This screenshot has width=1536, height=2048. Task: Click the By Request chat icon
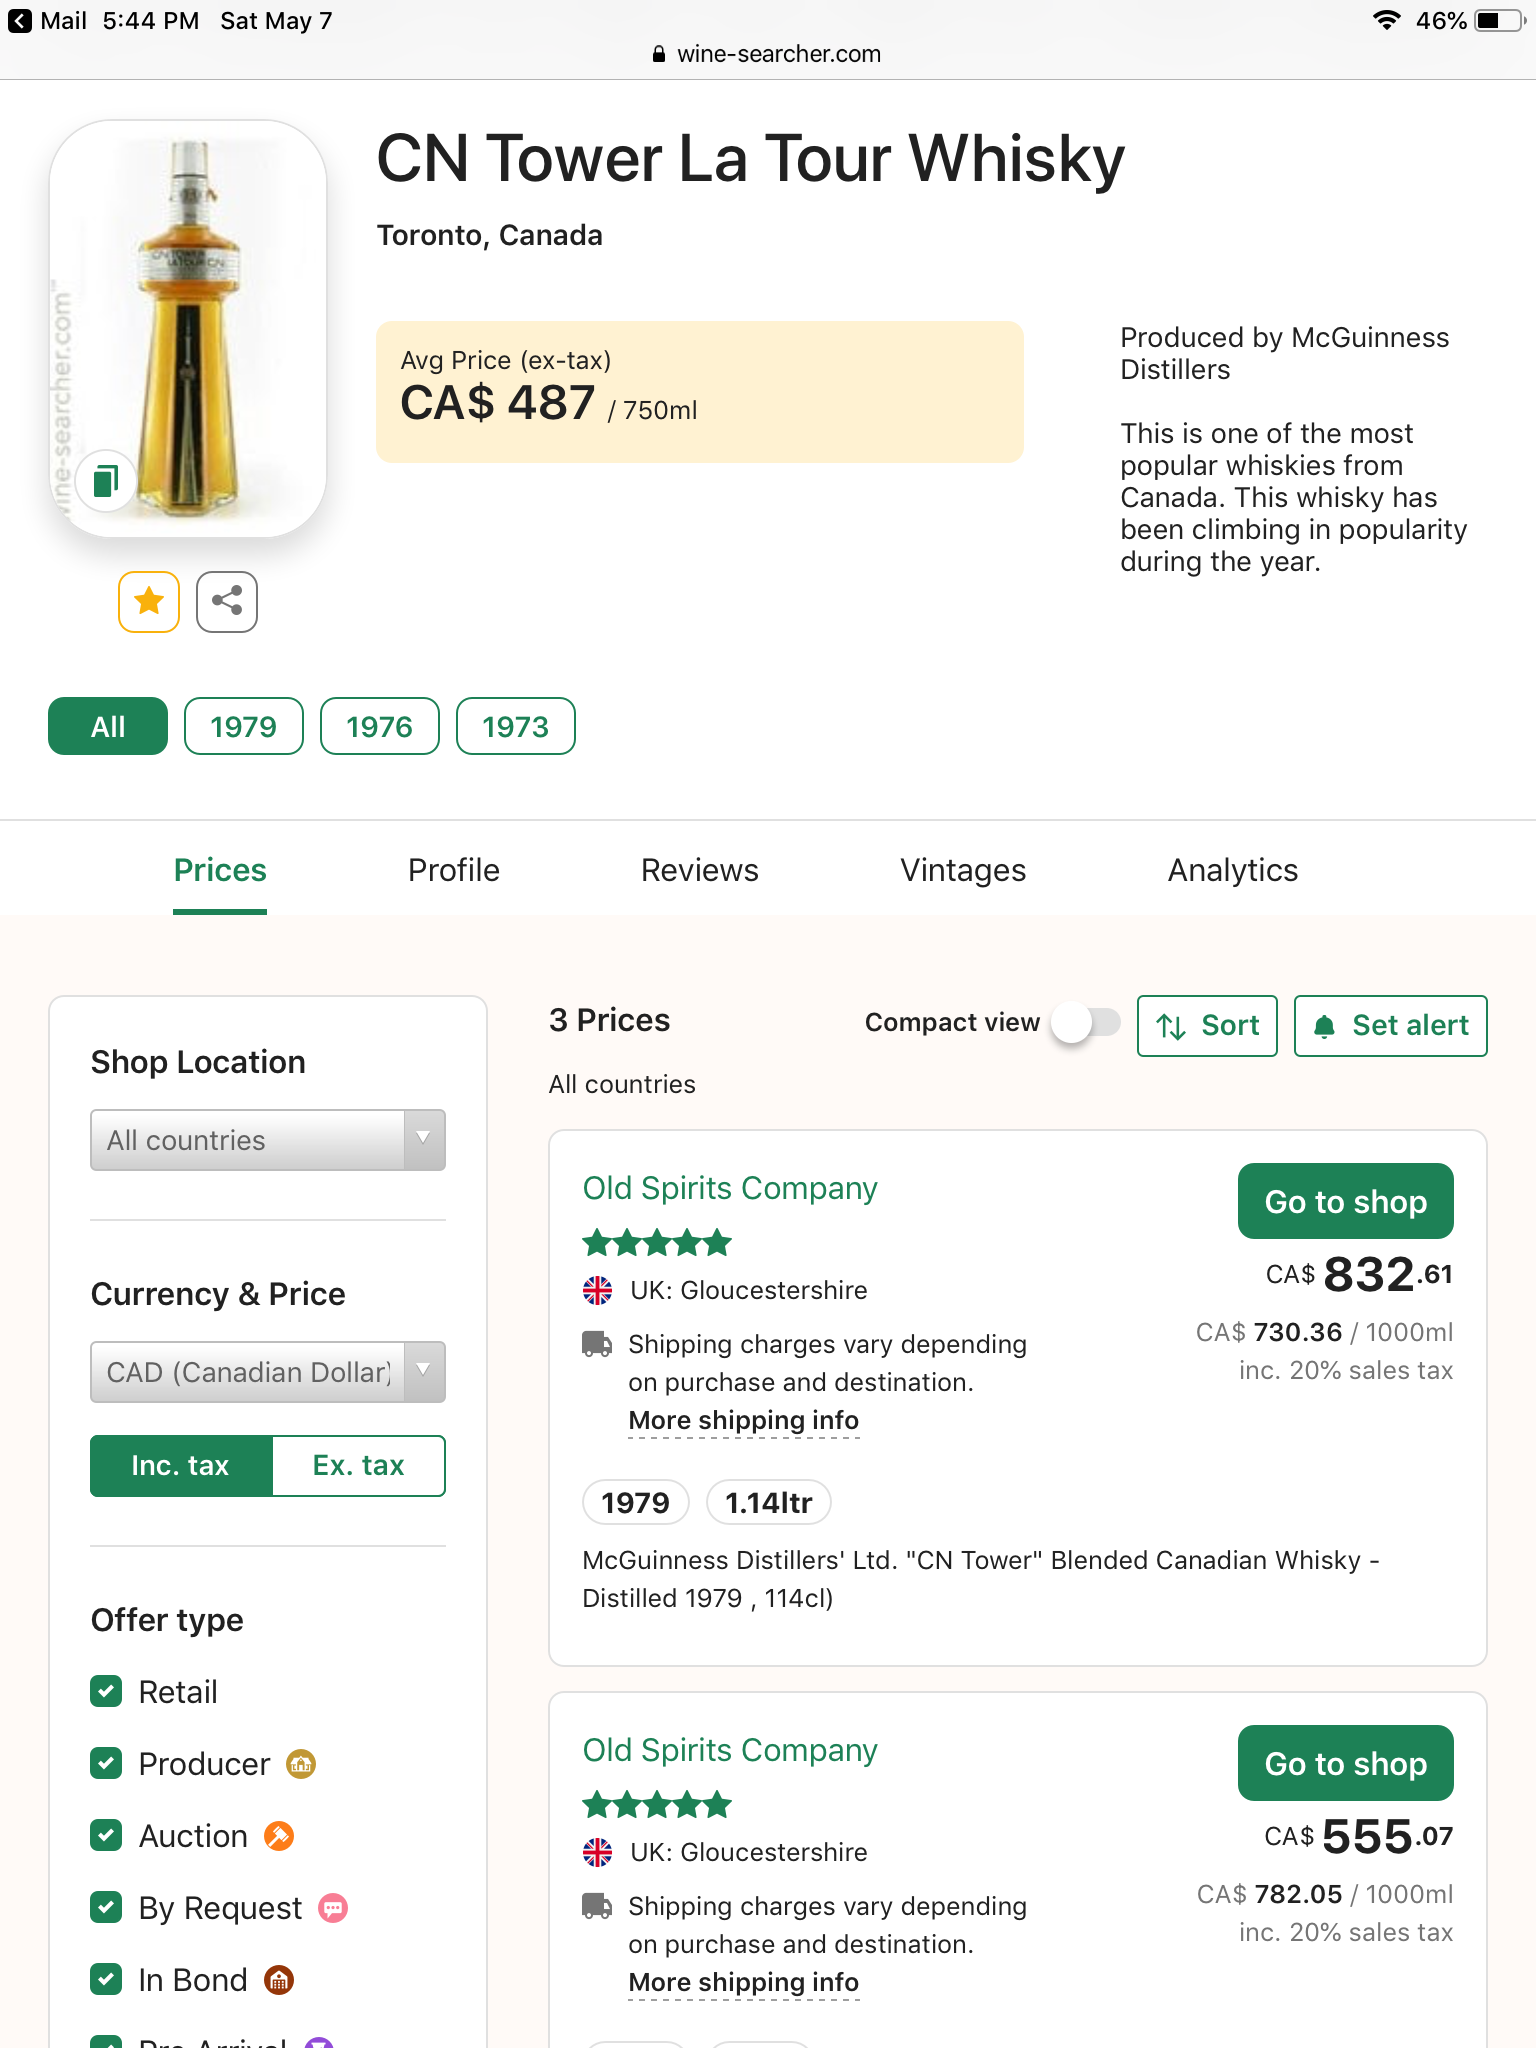(x=333, y=1908)
